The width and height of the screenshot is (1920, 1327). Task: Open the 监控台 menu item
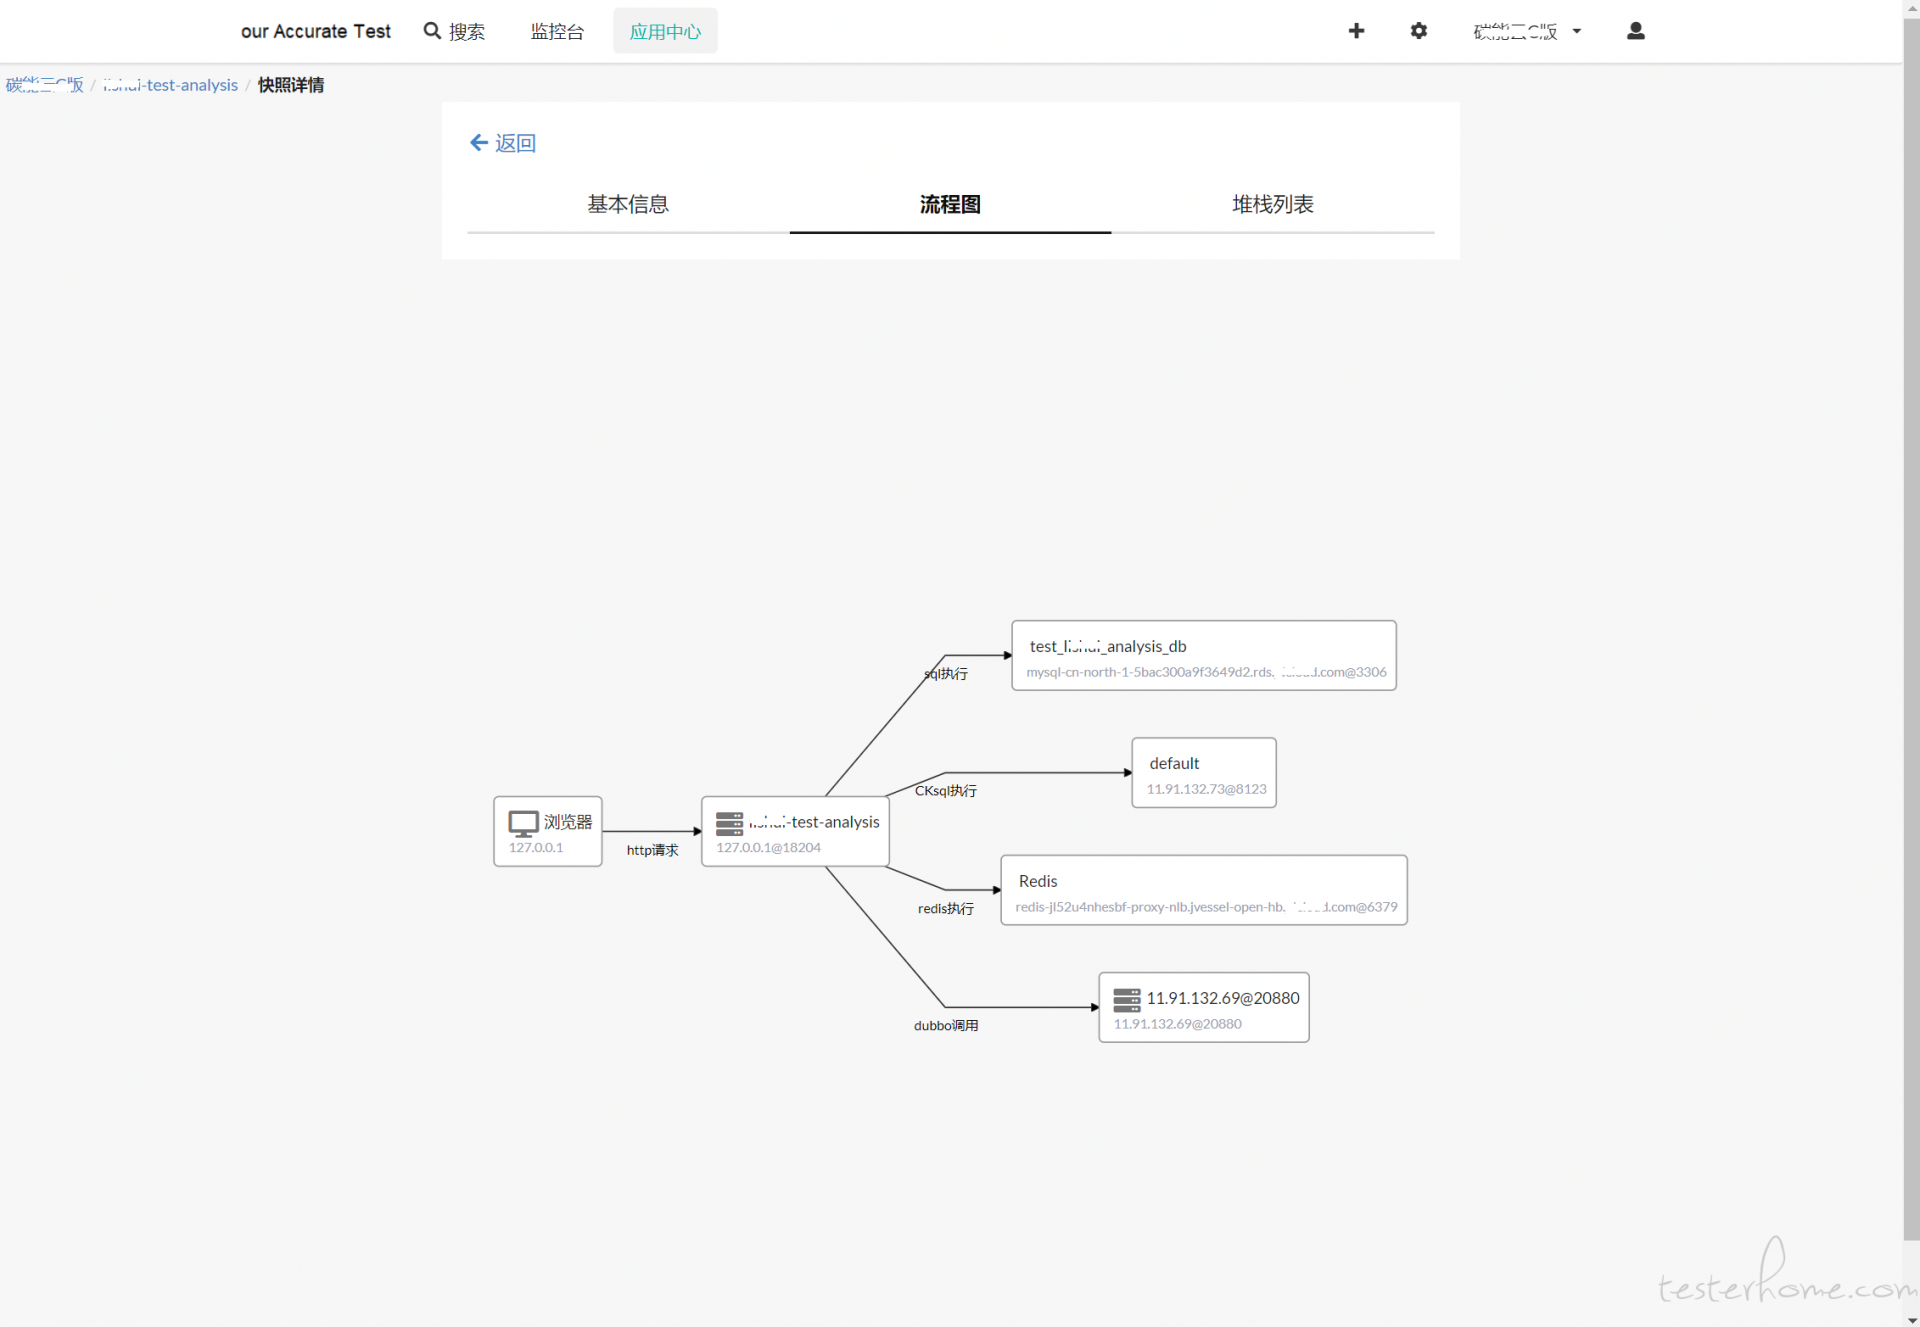click(557, 31)
